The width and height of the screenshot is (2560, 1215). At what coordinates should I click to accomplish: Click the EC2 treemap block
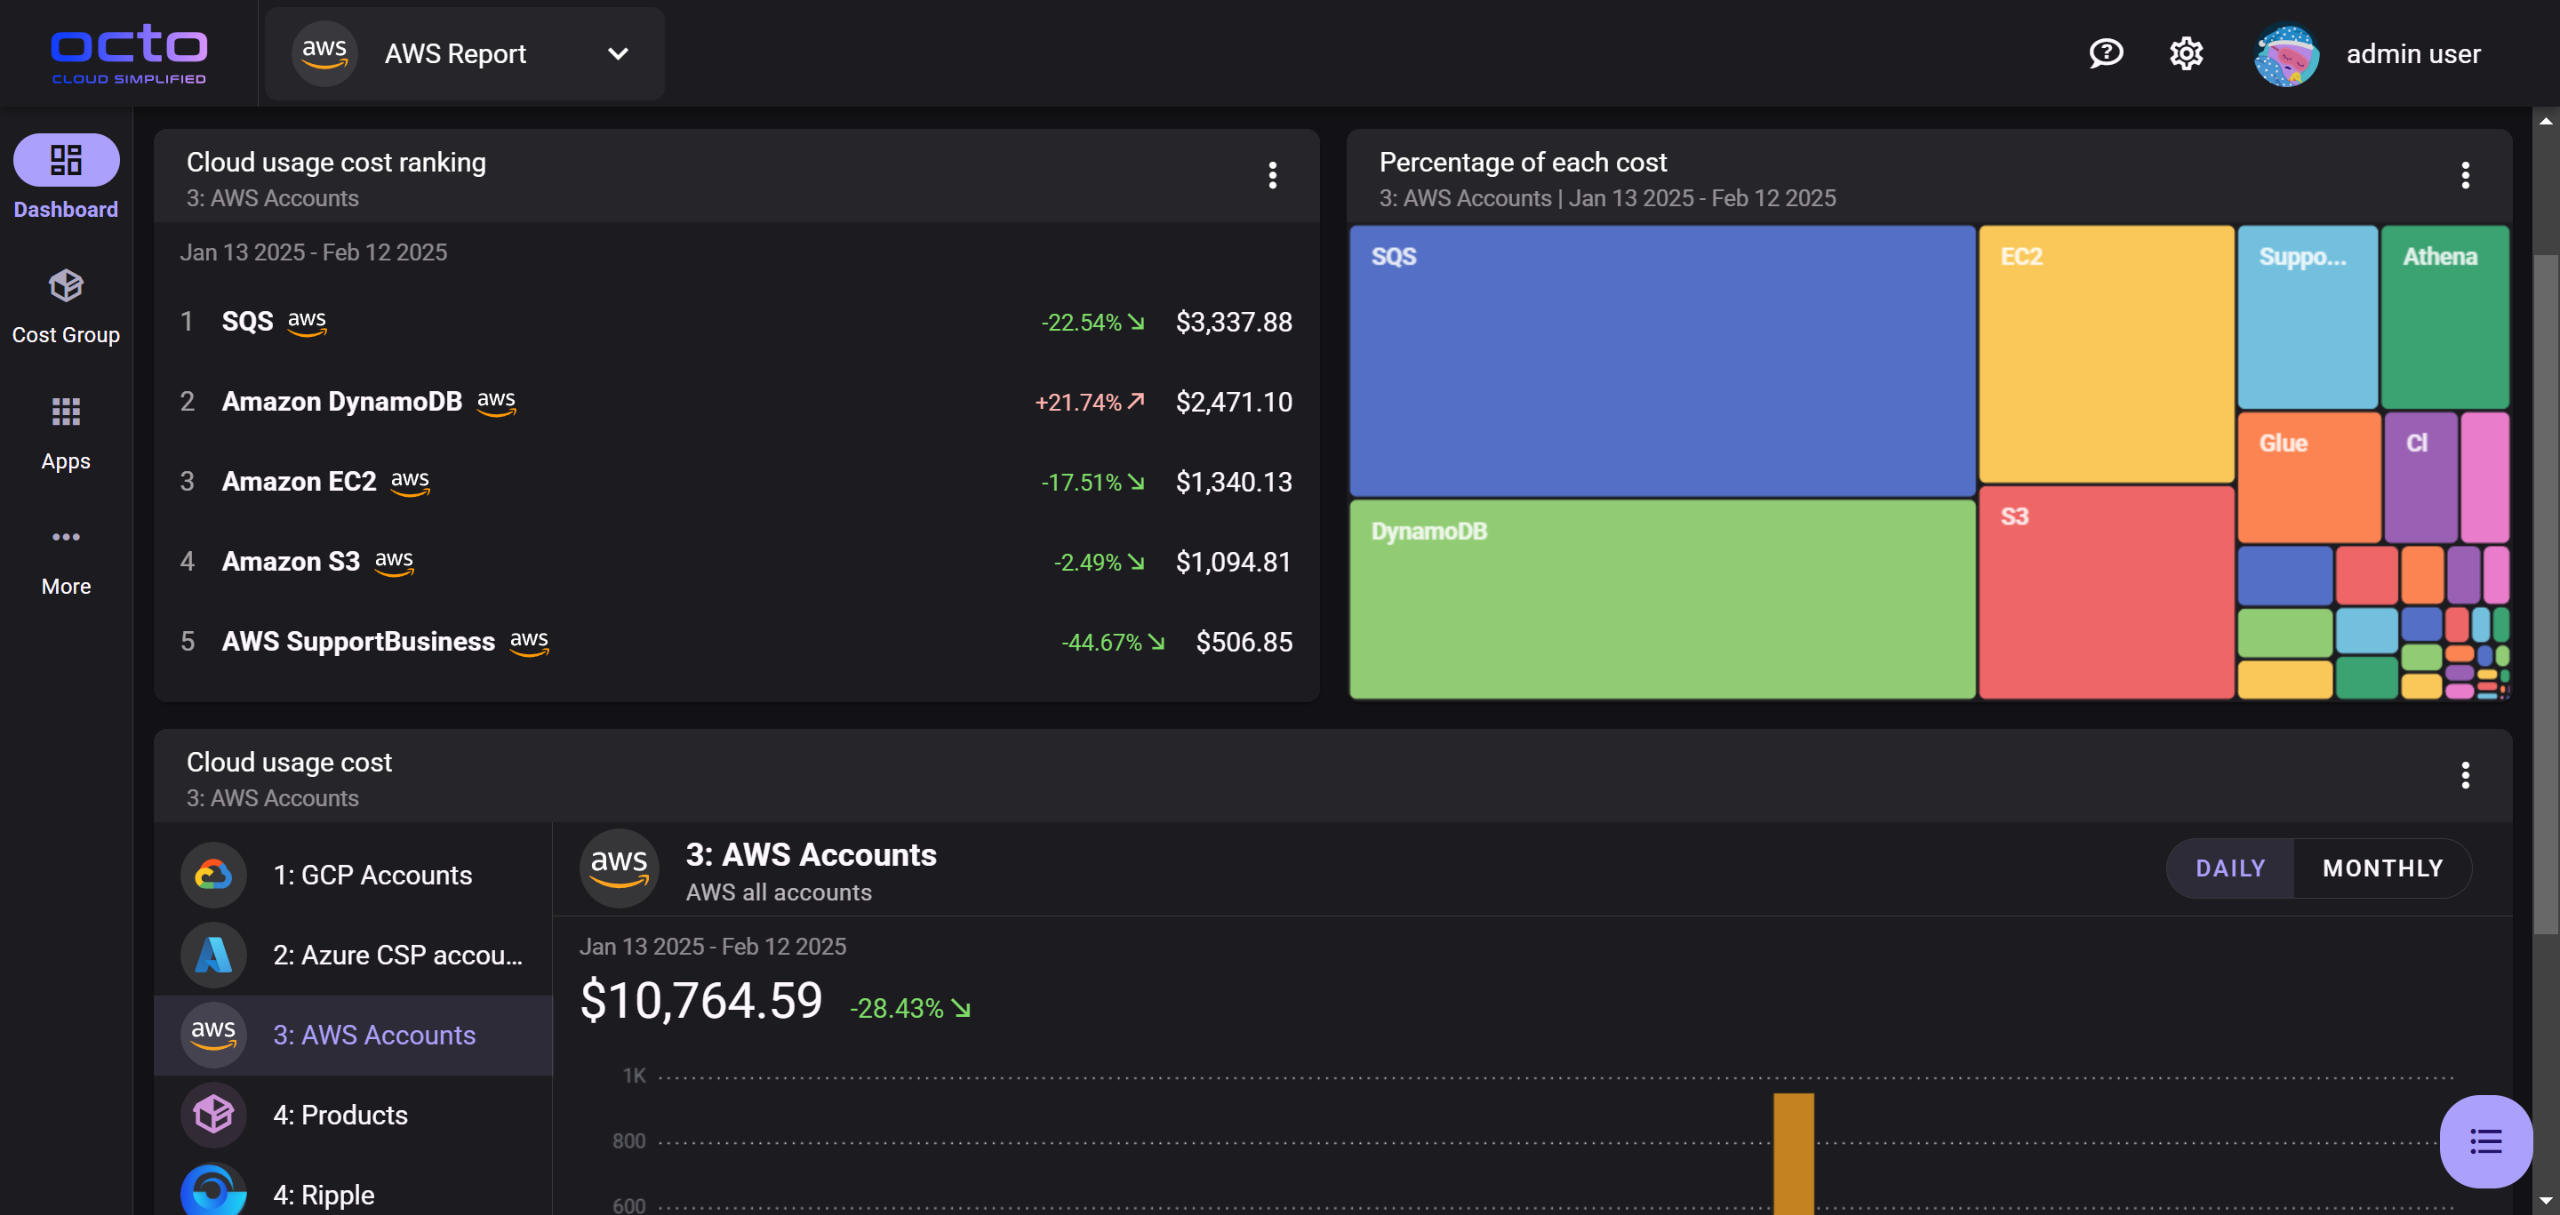tap(2106, 354)
